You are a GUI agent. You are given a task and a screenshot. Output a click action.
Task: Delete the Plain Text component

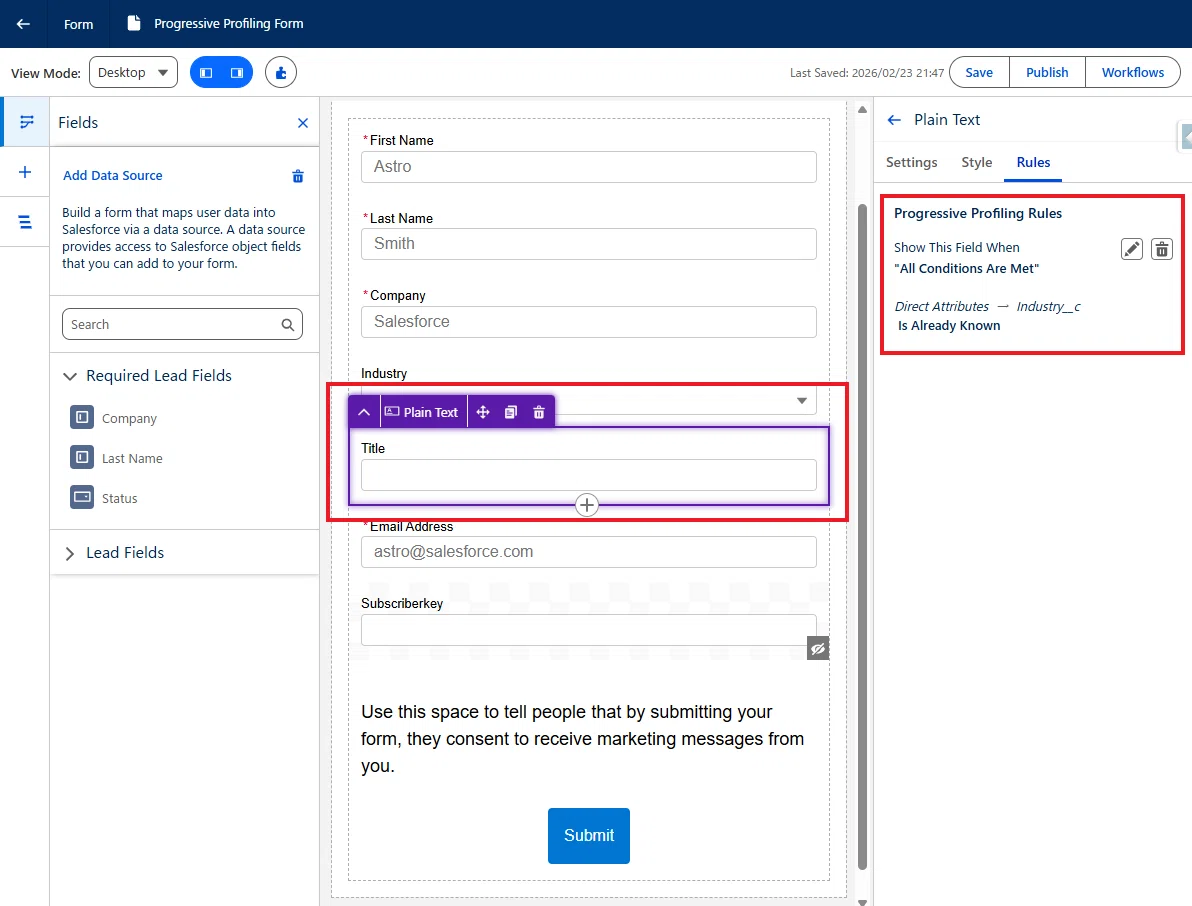(539, 412)
